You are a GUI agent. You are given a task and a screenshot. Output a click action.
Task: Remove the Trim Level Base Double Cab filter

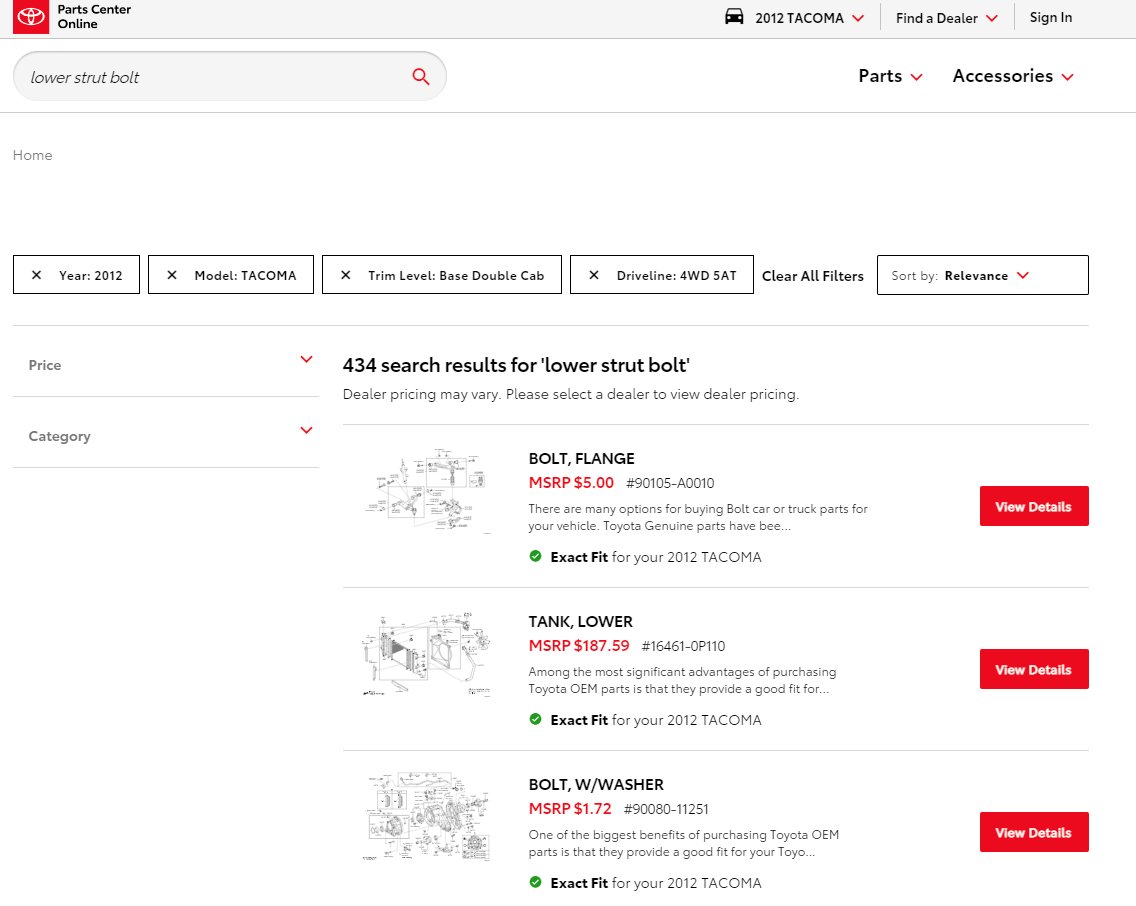346,275
